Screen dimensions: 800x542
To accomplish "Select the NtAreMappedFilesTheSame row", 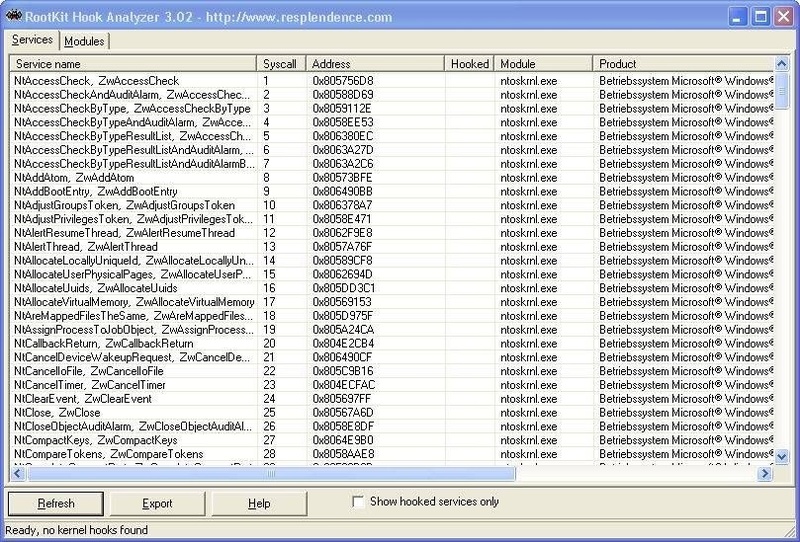I will [392, 315].
